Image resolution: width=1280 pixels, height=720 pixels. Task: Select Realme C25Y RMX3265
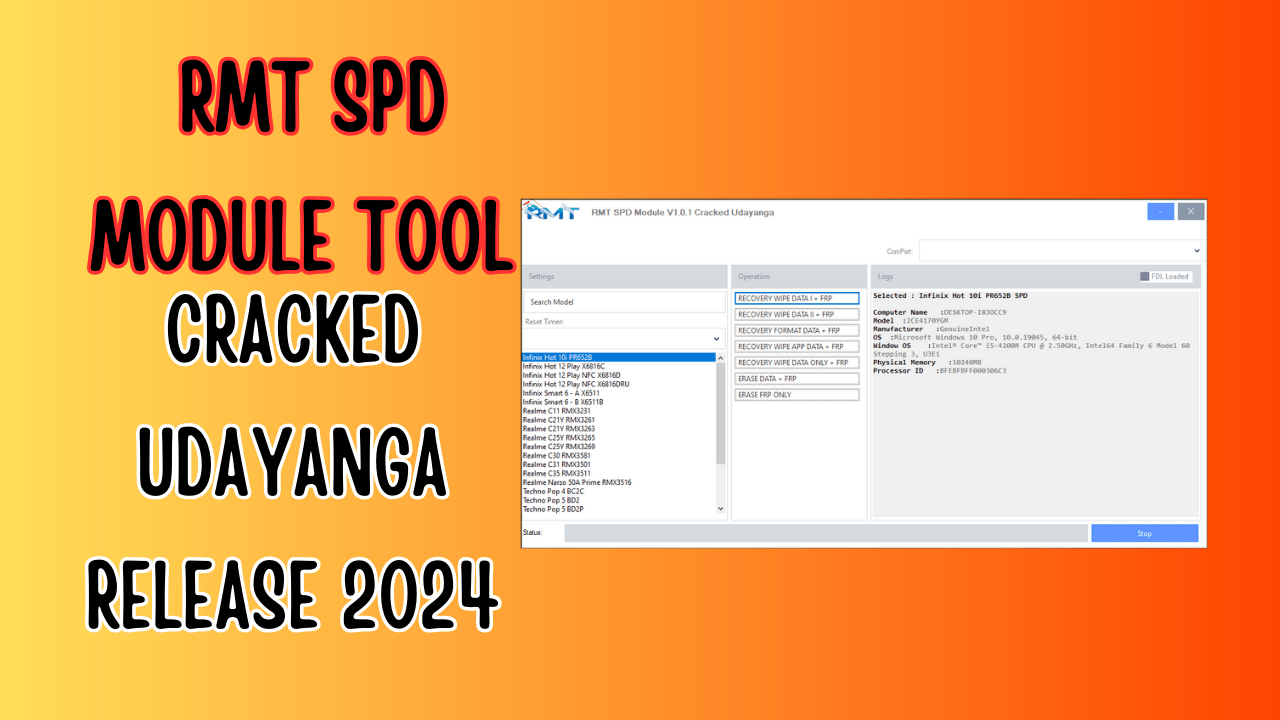(x=619, y=438)
